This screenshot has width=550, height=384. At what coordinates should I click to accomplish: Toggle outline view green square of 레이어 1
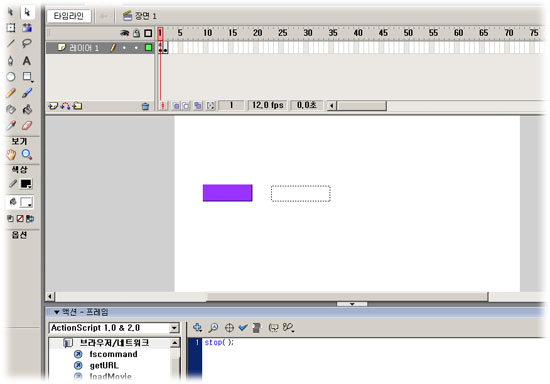point(148,47)
